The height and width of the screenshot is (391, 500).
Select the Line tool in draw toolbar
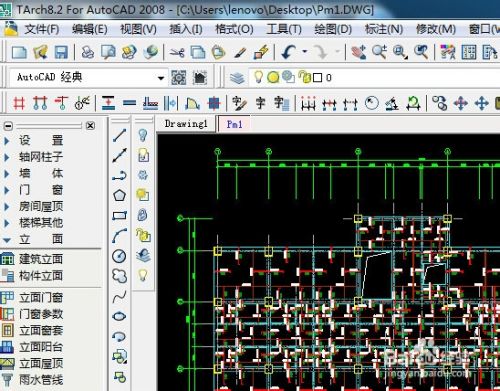pos(119,135)
